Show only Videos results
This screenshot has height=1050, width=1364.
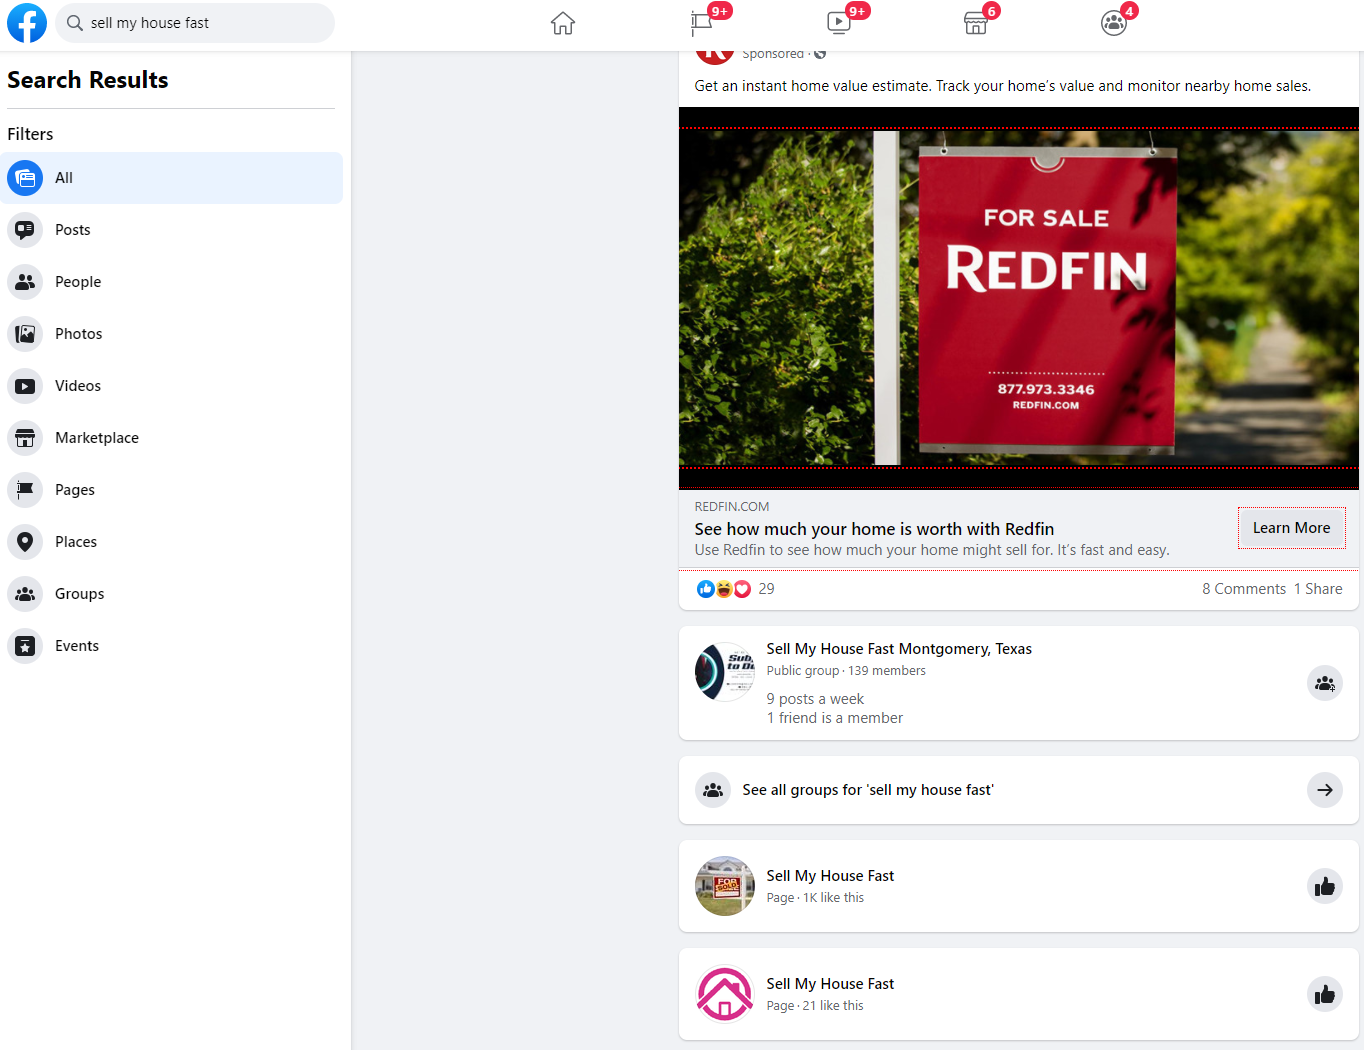[78, 386]
